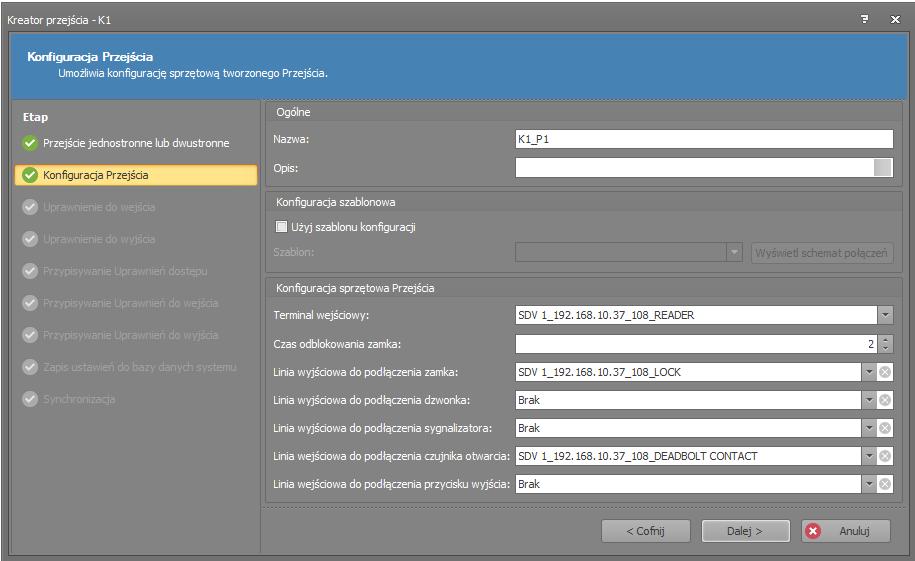Click the Nazwa field containing K1_P1
This screenshot has width=915, height=561.
[704, 139]
